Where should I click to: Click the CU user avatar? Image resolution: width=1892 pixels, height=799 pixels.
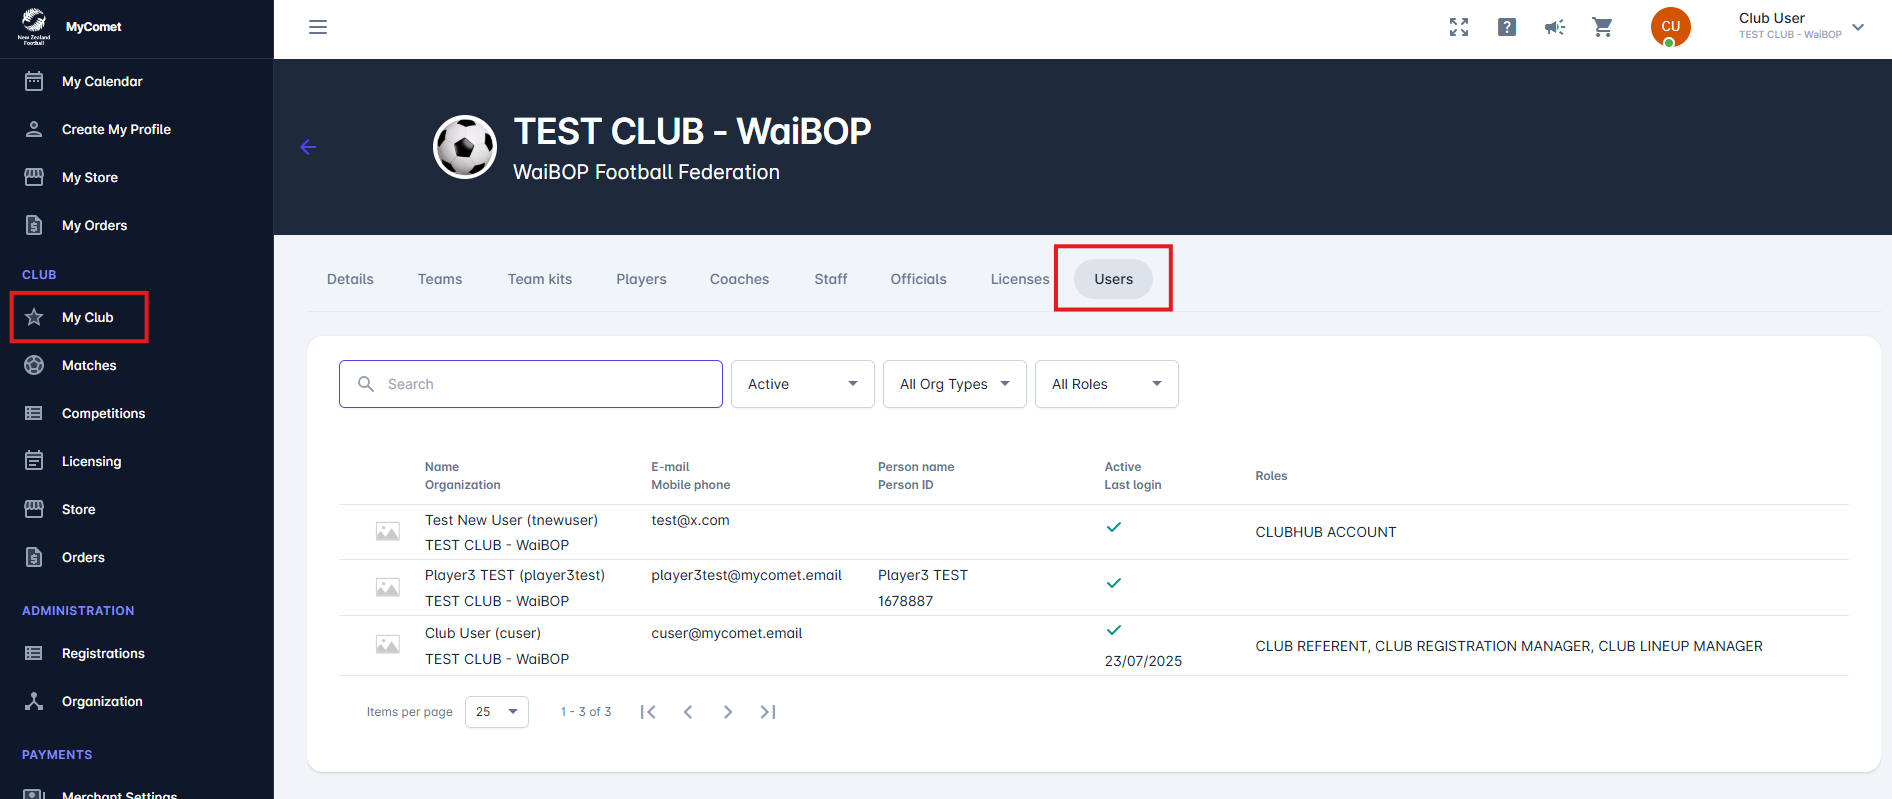coord(1671,27)
